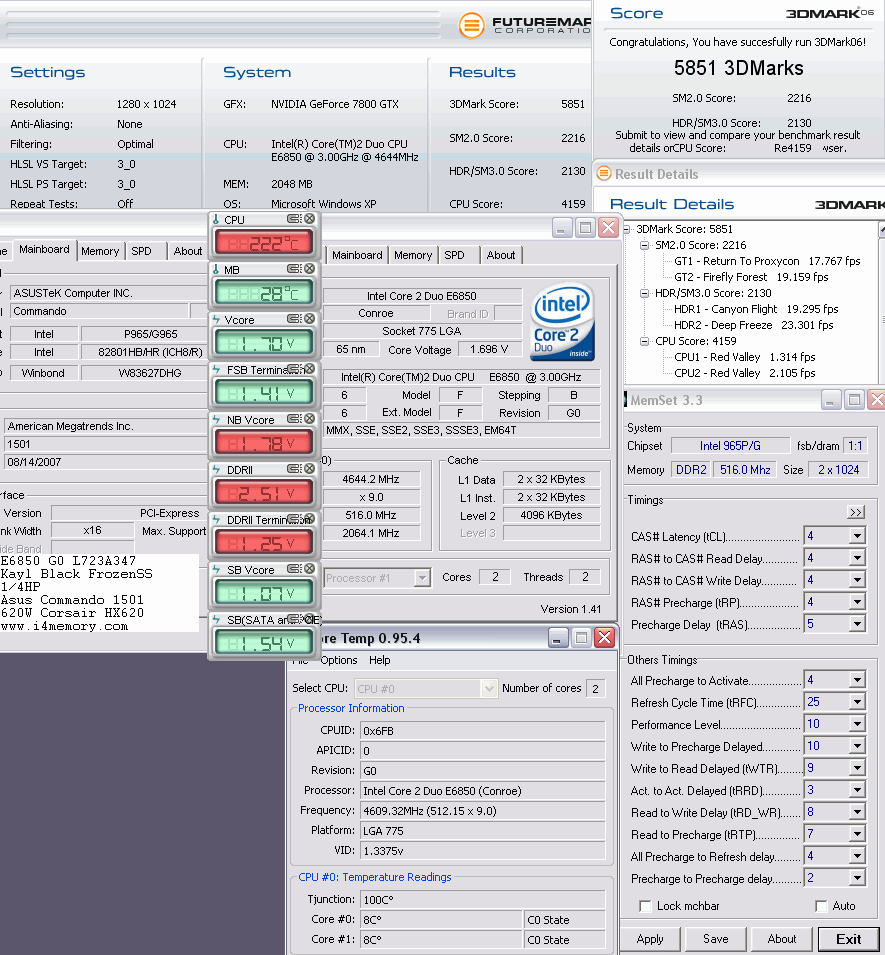Open the Processor #1 selection dropdown
Screen dimensions: 885x955
(421, 577)
